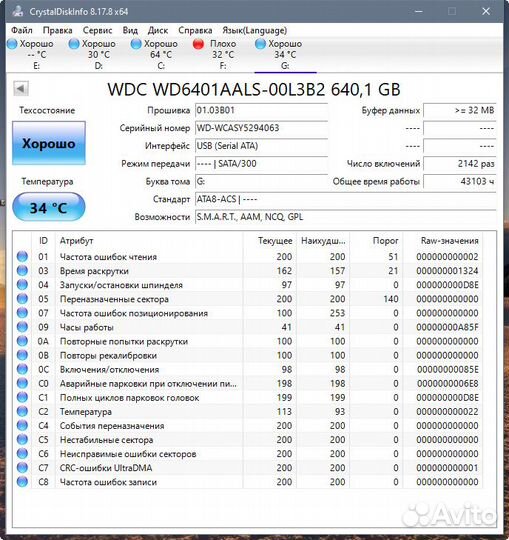Open the Файл menu
Screen dimensions: 509x540
coord(22,30)
